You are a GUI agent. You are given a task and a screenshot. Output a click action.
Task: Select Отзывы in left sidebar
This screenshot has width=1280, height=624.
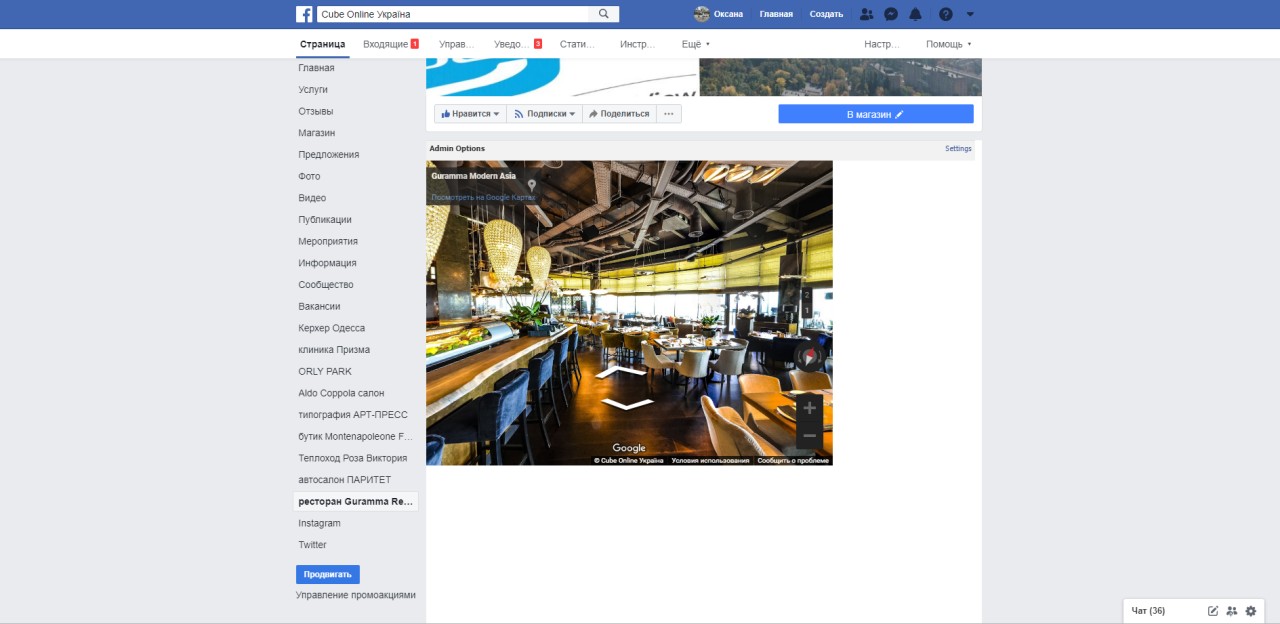coord(316,111)
